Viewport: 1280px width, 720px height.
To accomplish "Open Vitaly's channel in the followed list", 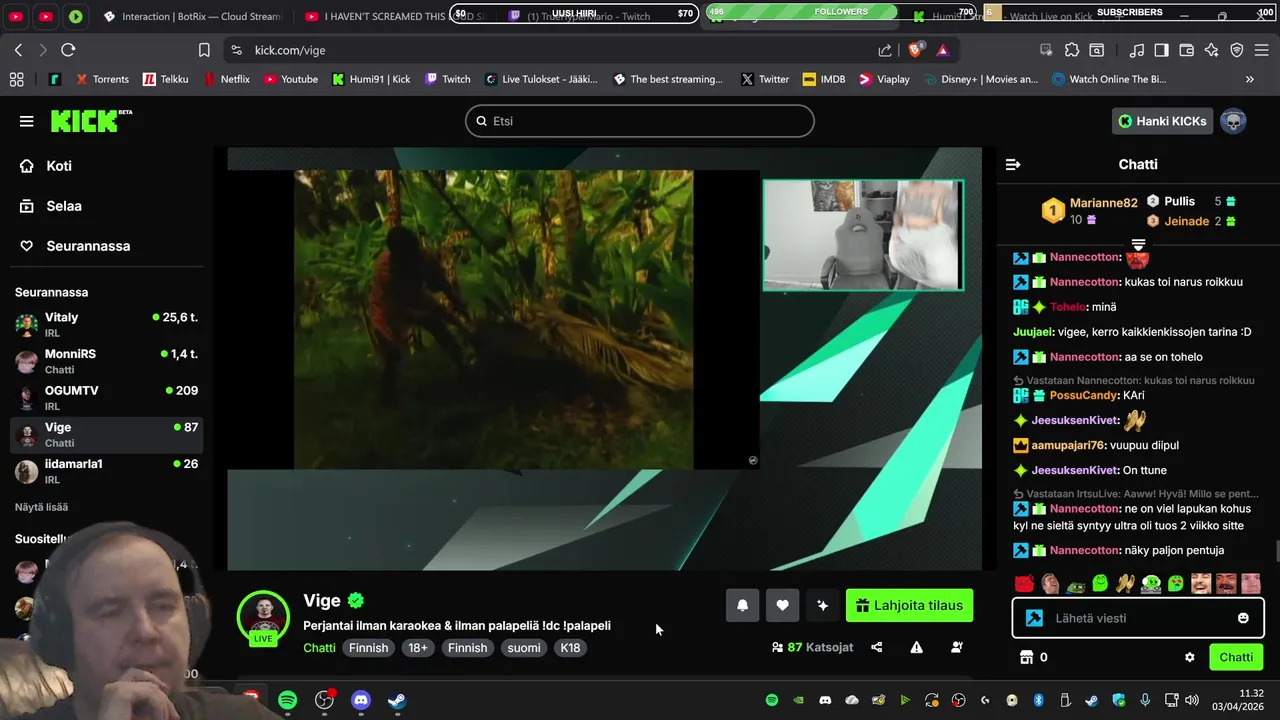I will pyautogui.click(x=106, y=324).
